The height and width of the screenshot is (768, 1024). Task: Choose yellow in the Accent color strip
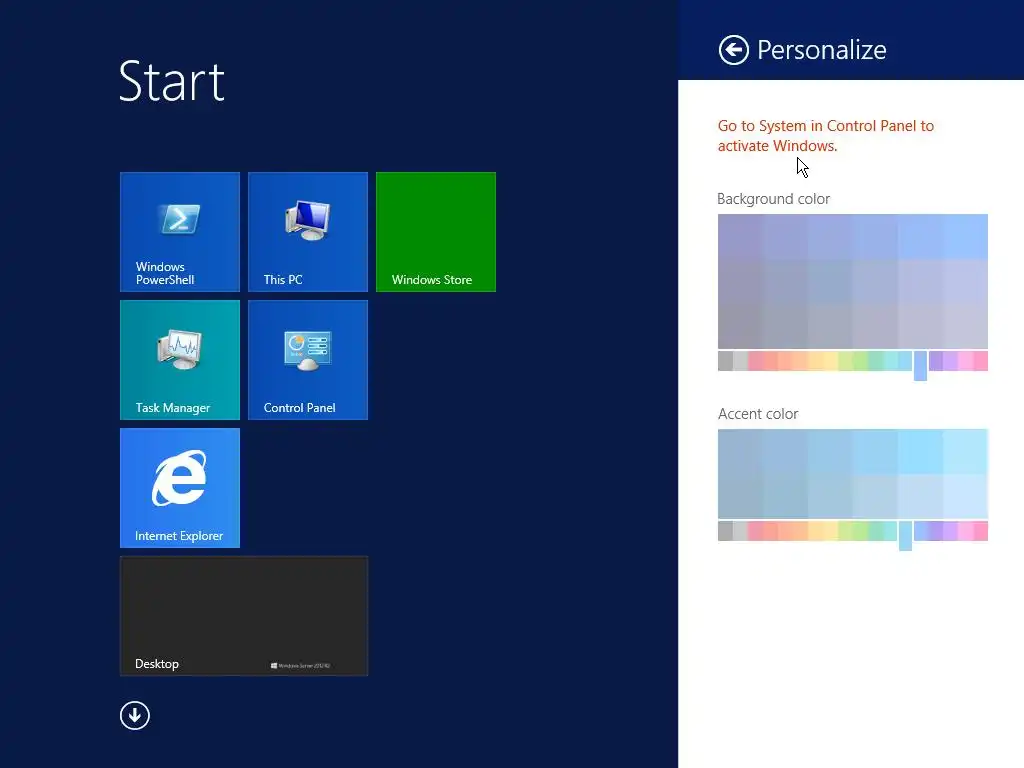coord(831,531)
